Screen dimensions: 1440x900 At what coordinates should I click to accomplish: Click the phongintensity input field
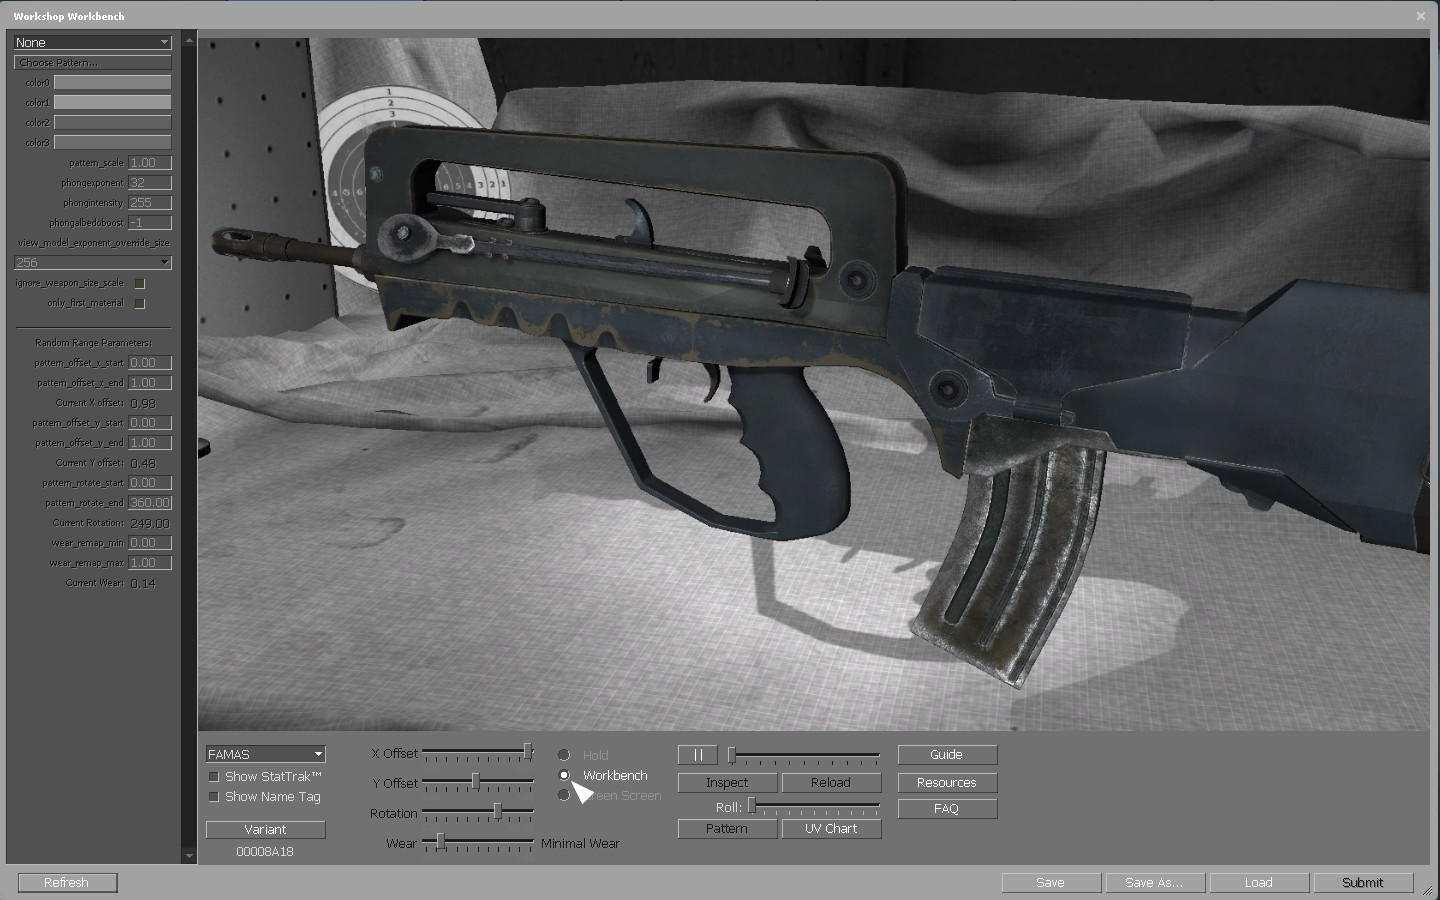coord(150,203)
